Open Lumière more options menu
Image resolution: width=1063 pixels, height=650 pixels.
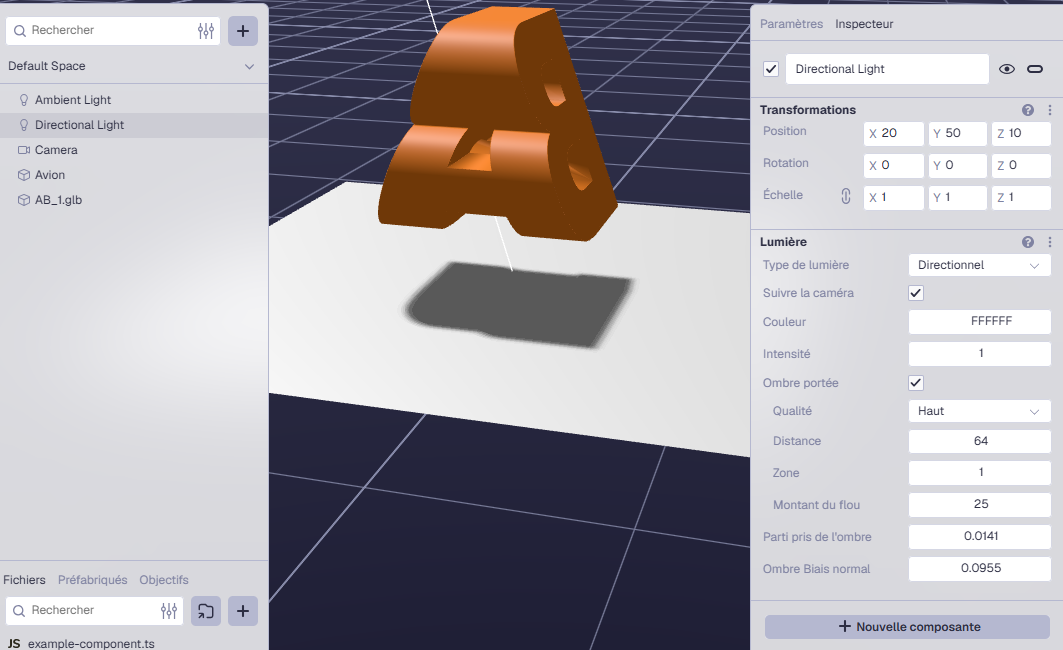click(x=1049, y=242)
